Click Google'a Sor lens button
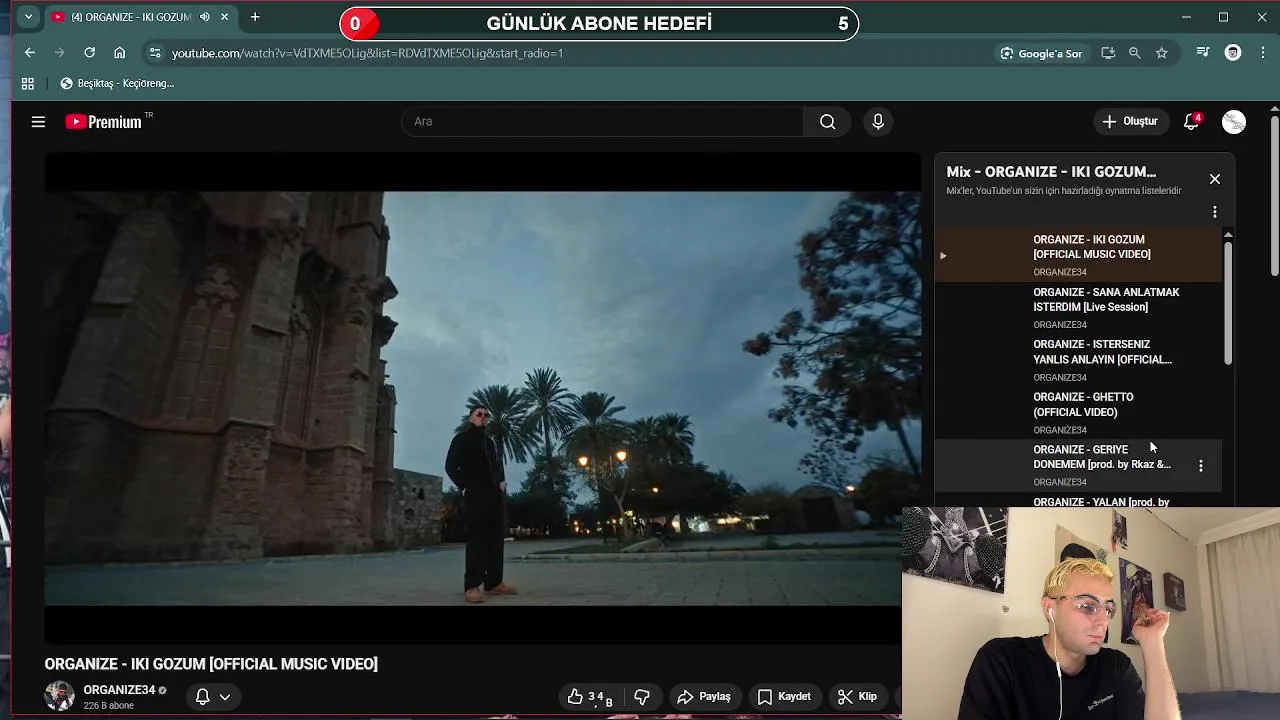 [x=1041, y=53]
